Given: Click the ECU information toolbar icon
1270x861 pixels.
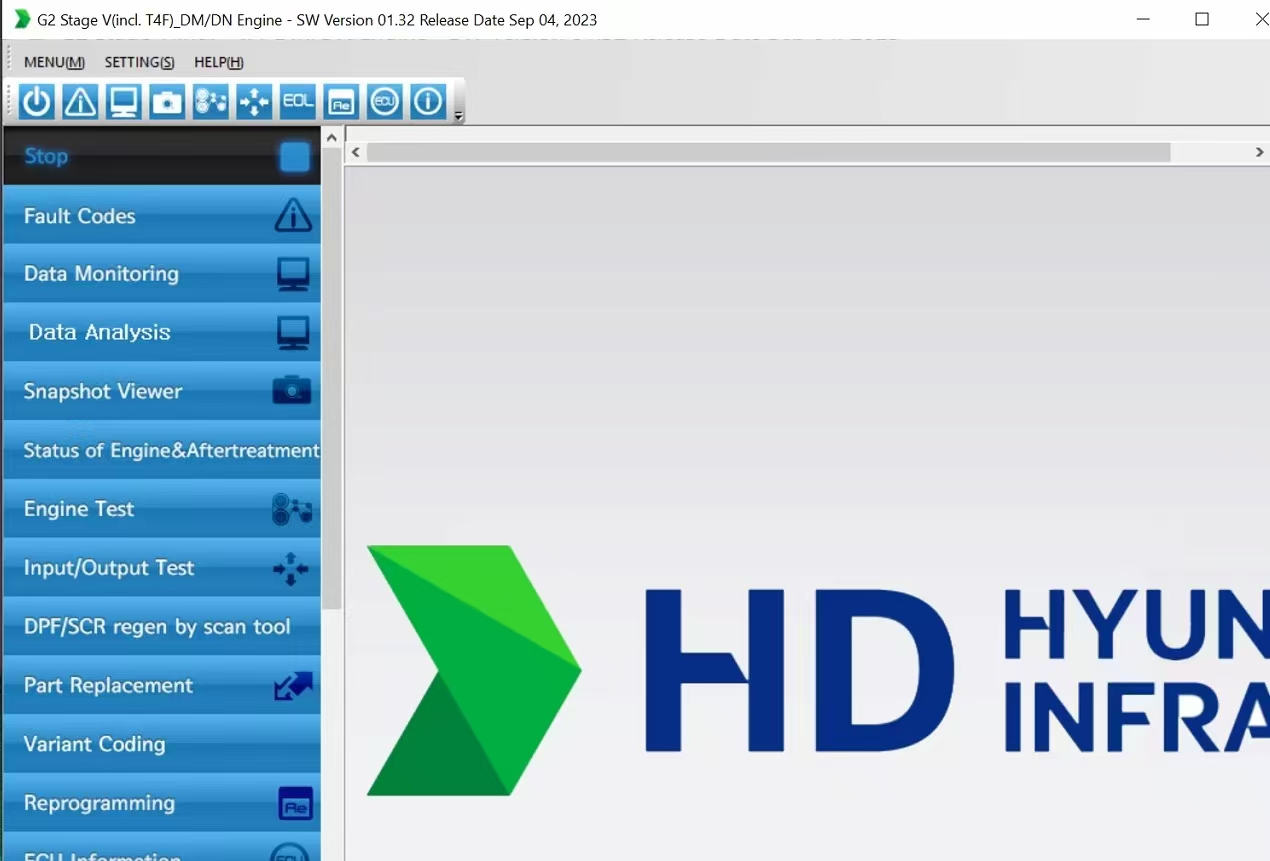Looking at the screenshot, I should click(385, 102).
